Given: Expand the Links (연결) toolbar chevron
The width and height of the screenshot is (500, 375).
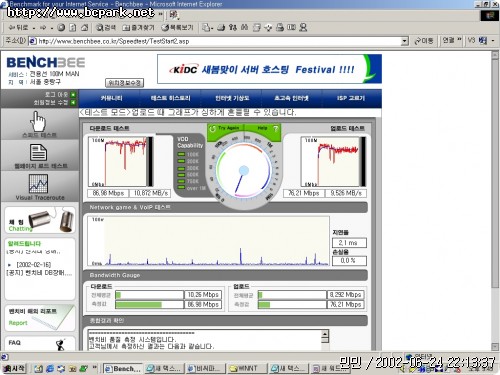Looking at the screenshot, I should coord(459,40).
